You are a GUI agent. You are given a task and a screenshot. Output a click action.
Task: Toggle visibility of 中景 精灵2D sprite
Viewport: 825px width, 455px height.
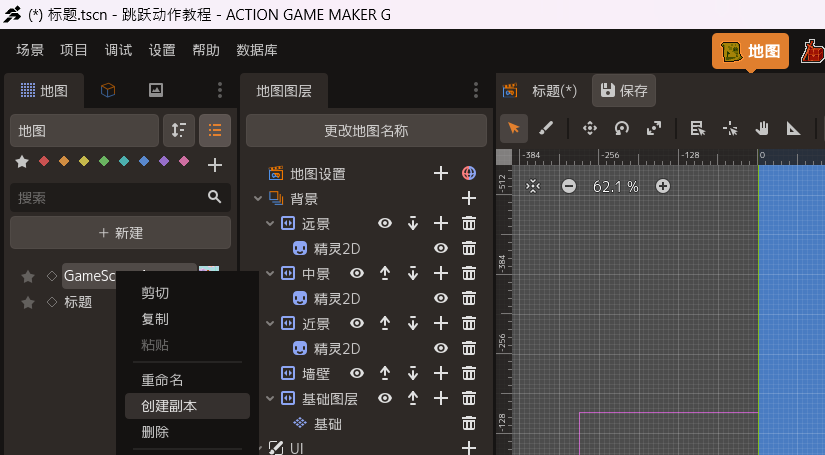tap(441, 298)
